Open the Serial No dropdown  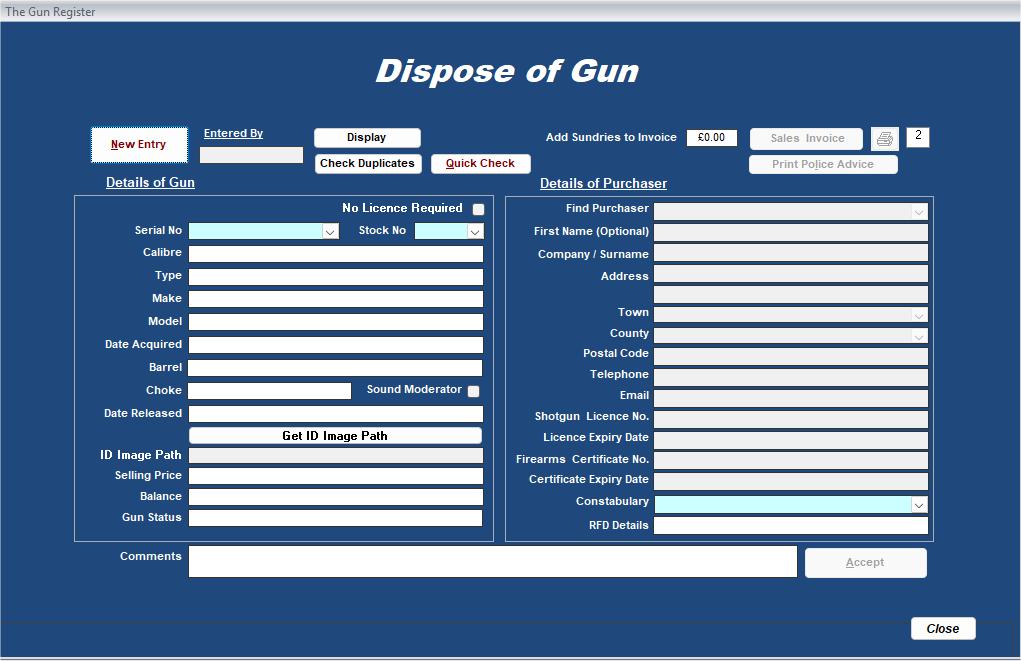[330, 231]
